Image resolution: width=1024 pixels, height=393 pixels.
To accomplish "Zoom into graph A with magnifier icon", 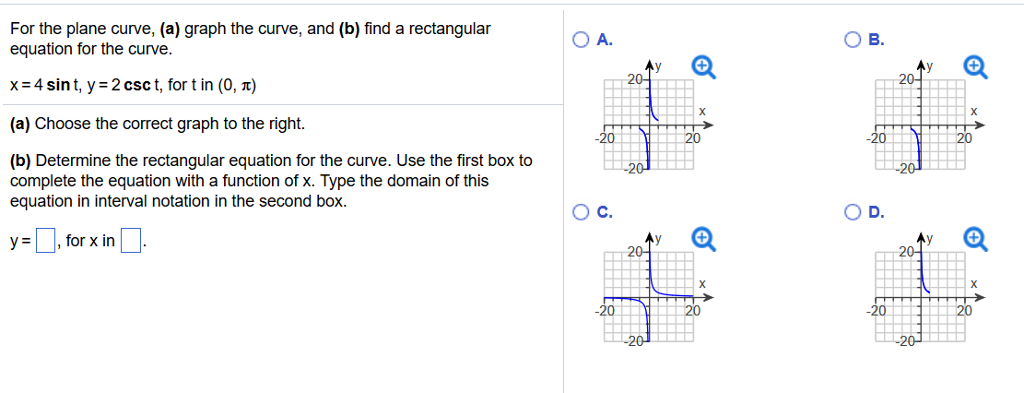I will coord(704,67).
